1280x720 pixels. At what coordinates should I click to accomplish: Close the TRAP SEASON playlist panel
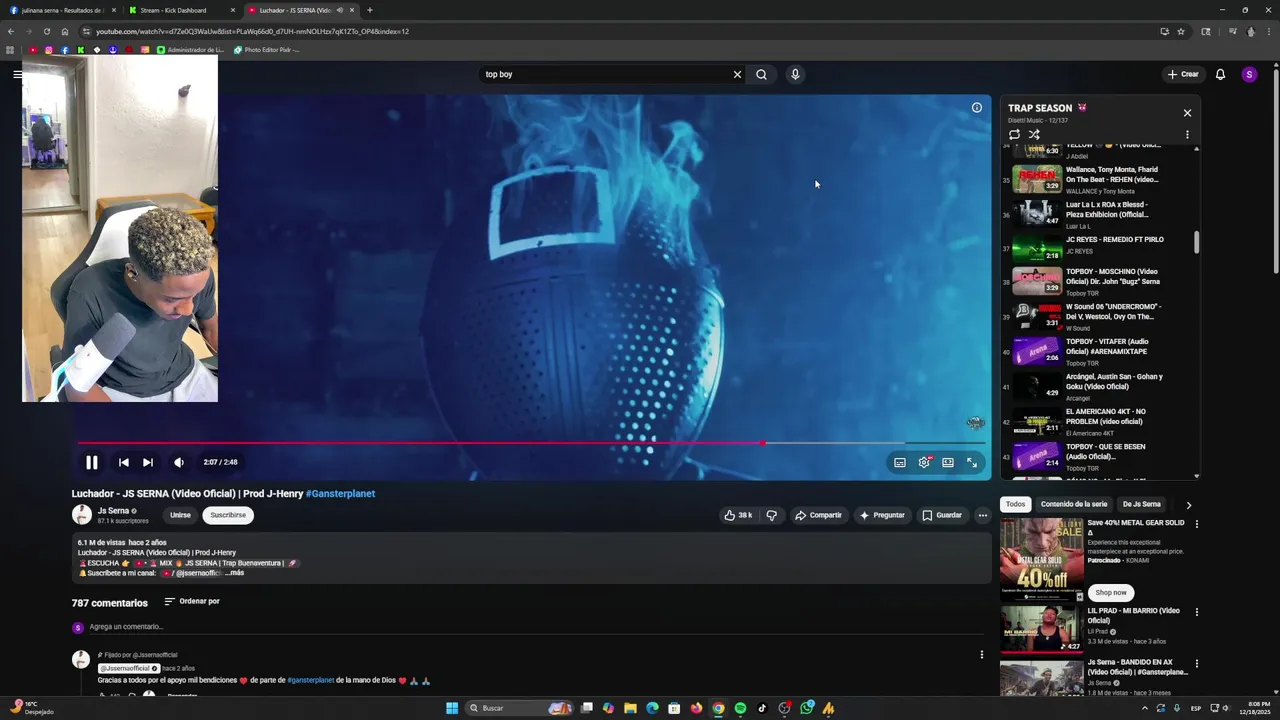1187,113
